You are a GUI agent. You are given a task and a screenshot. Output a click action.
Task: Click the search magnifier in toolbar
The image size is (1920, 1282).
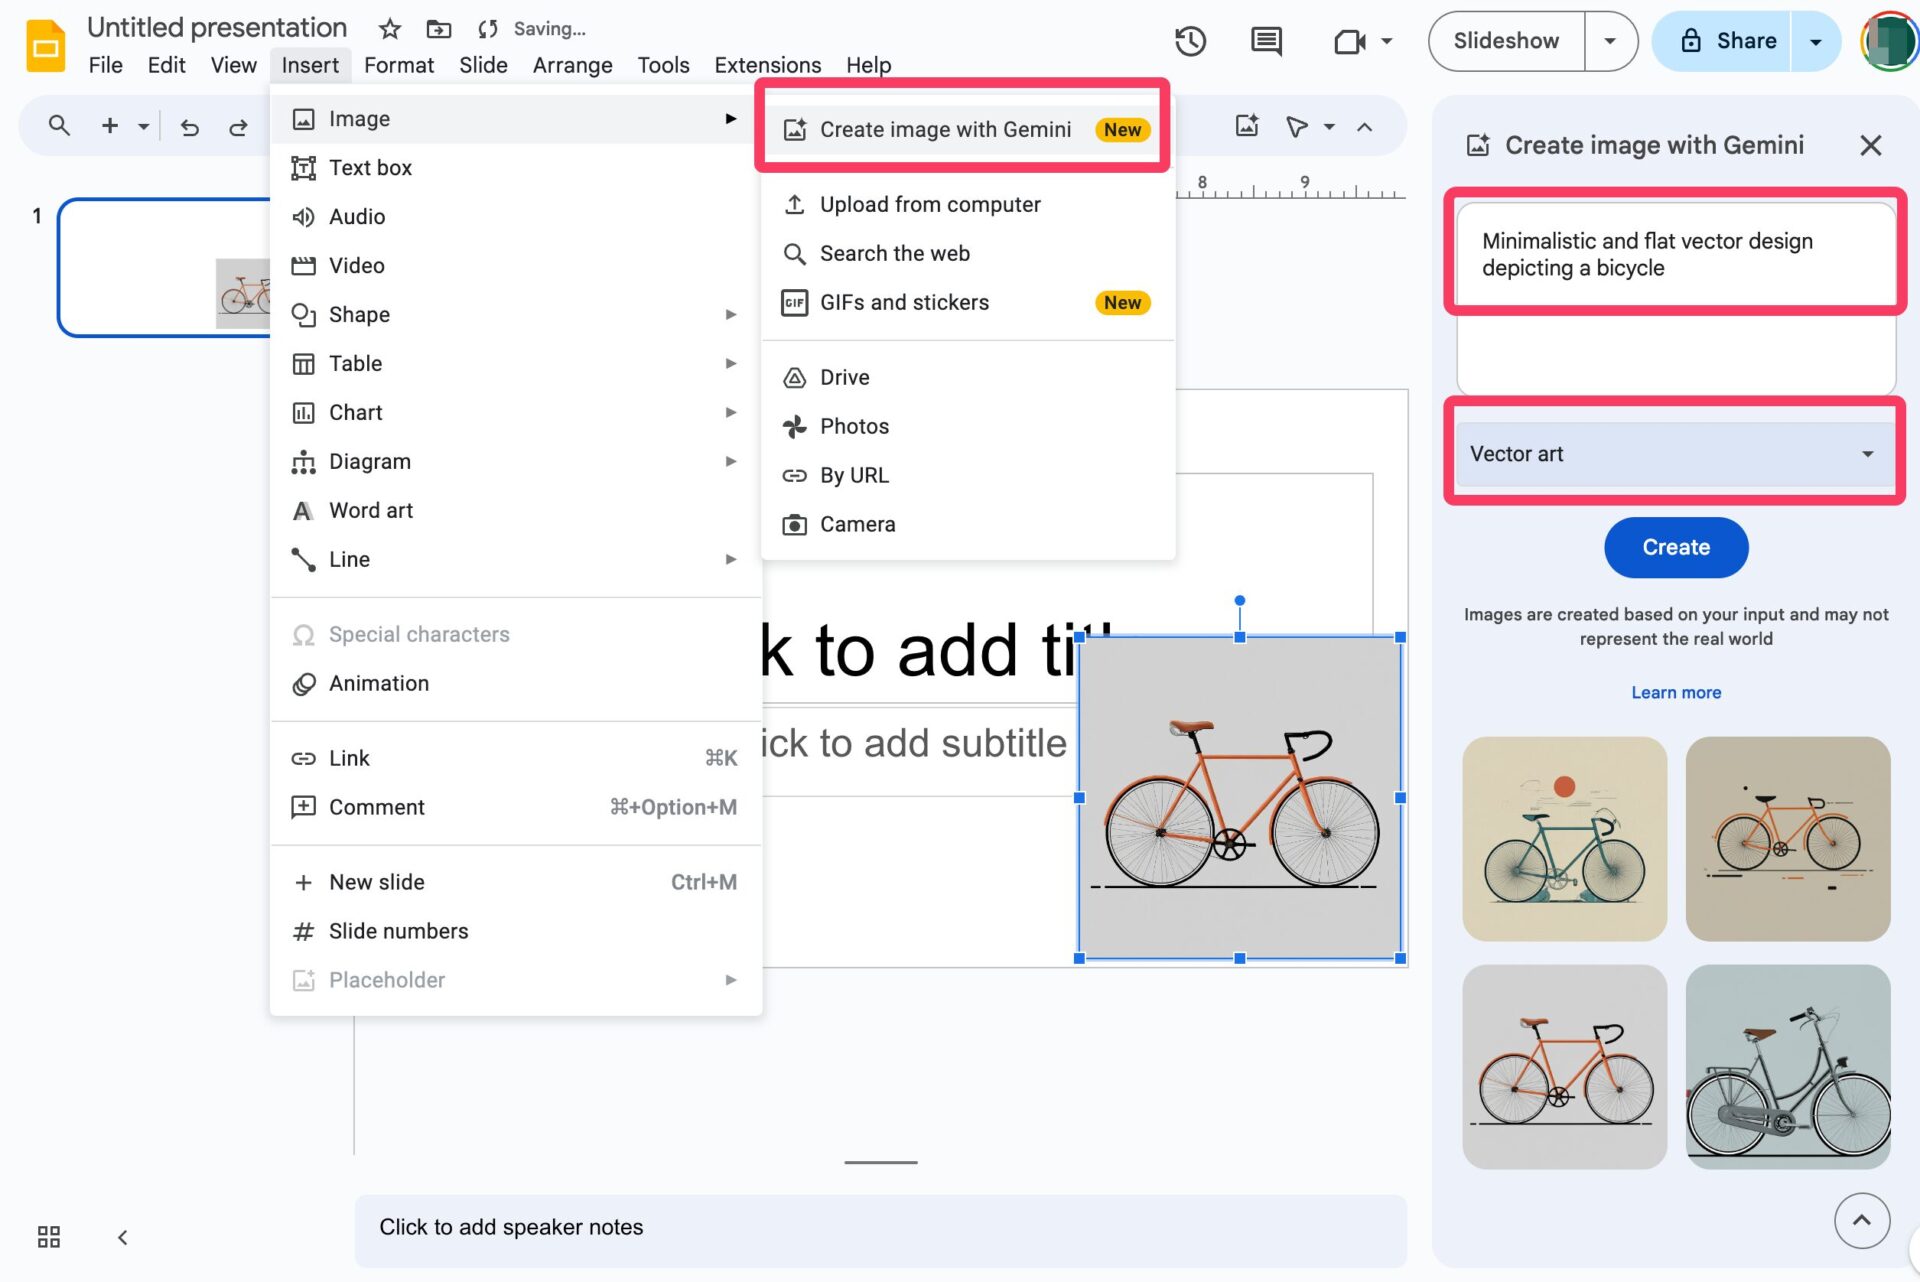(59, 126)
